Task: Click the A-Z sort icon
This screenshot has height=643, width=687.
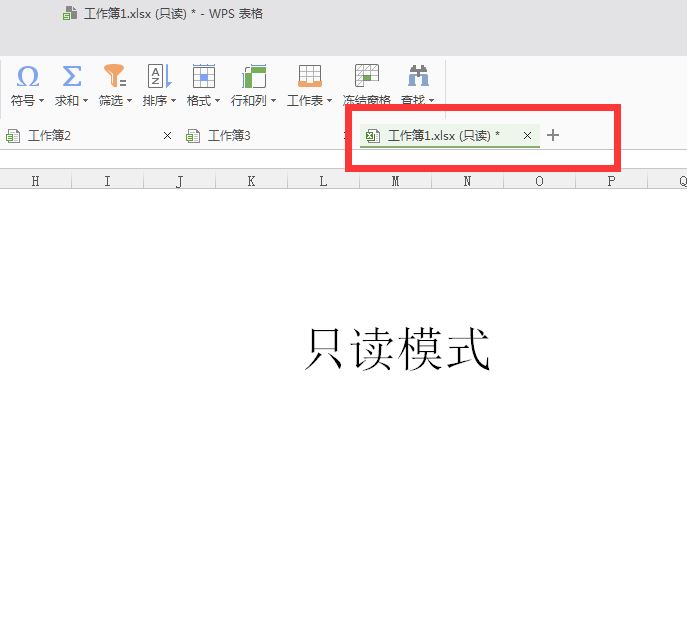Action: (x=159, y=76)
